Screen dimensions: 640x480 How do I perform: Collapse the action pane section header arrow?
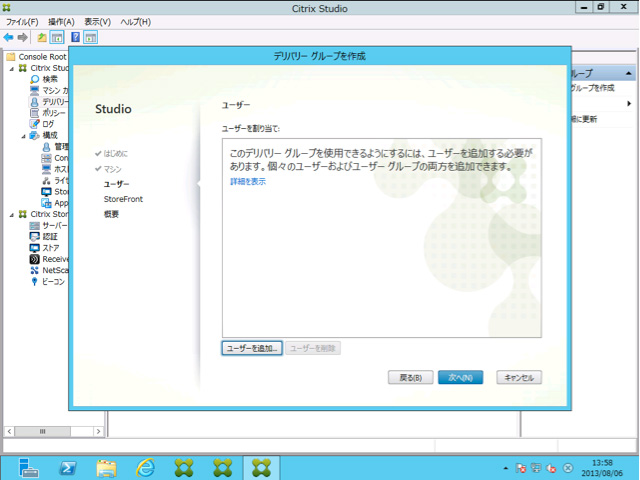click(x=629, y=73)
